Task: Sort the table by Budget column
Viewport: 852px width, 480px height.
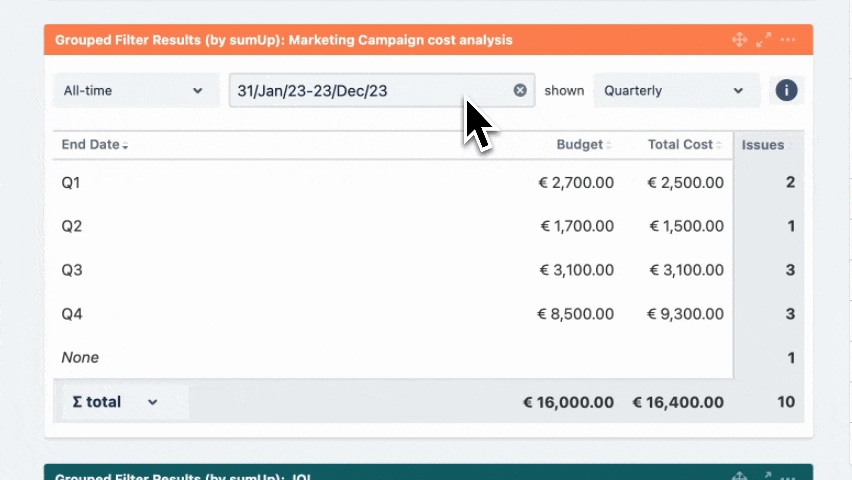Action: pyautogui.click(x=609, y=145)
